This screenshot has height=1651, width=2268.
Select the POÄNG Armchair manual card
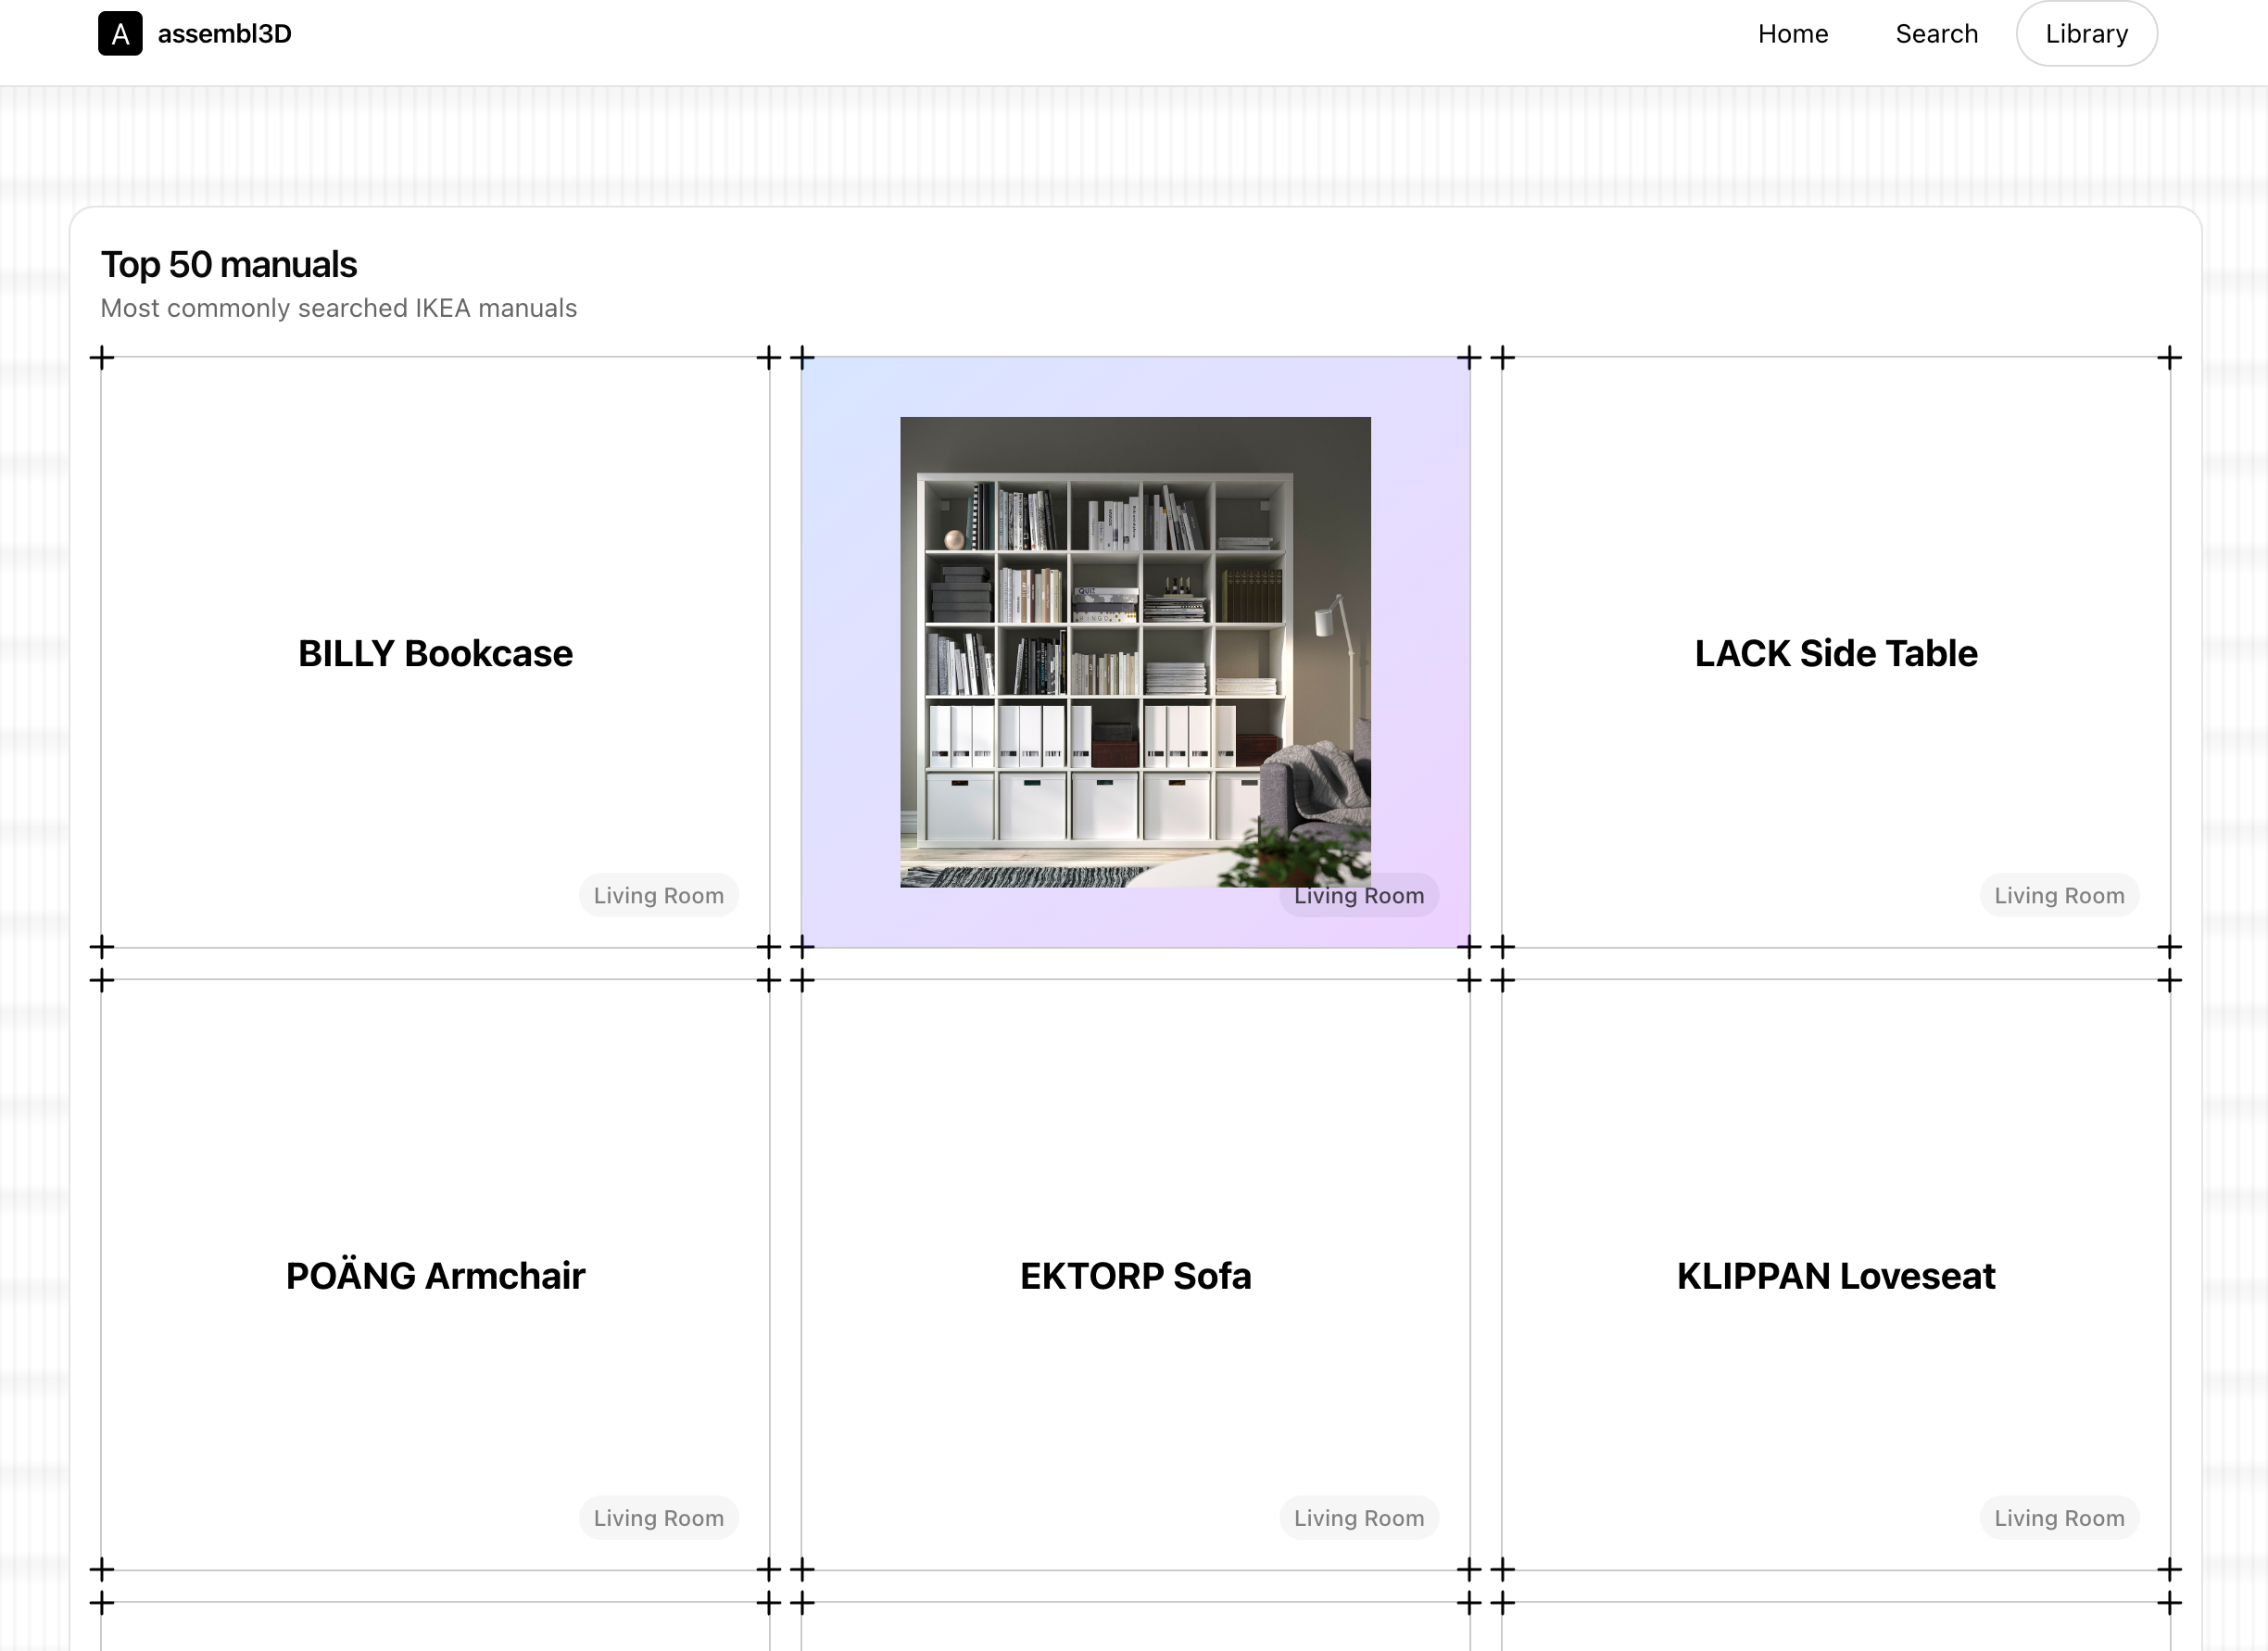tap(435, 1275)
